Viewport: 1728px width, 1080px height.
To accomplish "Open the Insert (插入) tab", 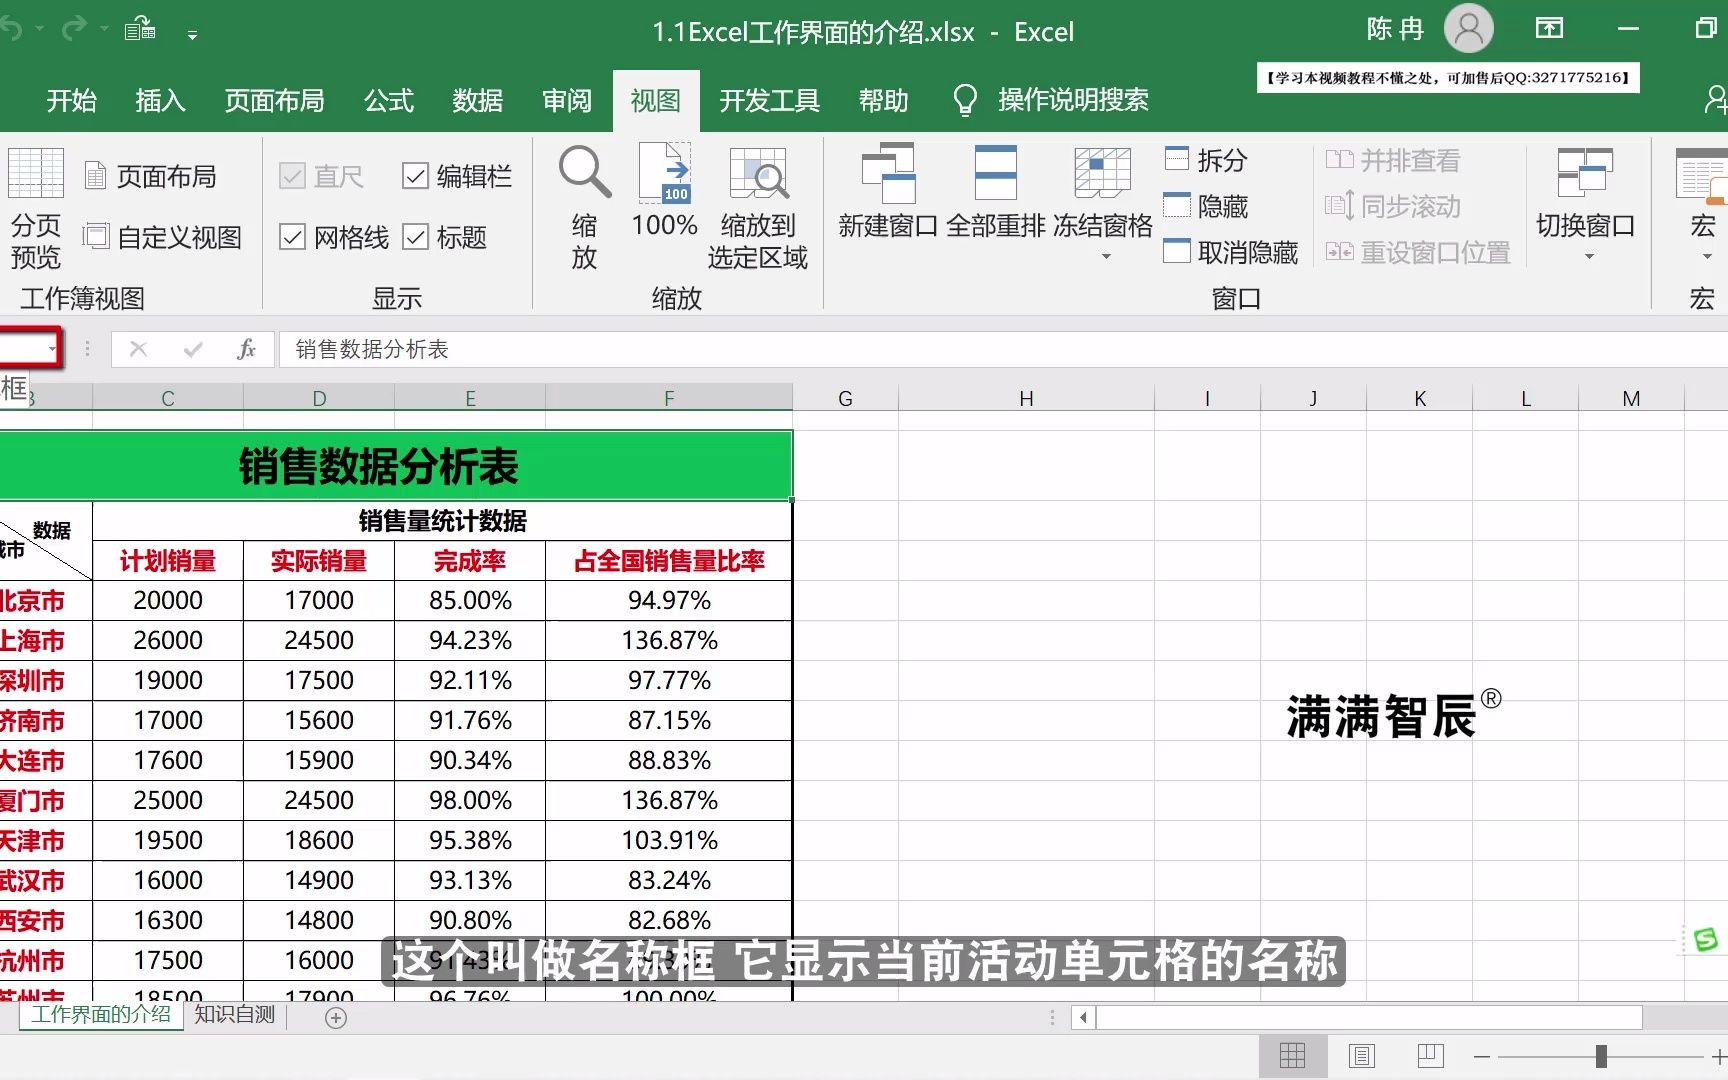I will click(x=160, y=100).
